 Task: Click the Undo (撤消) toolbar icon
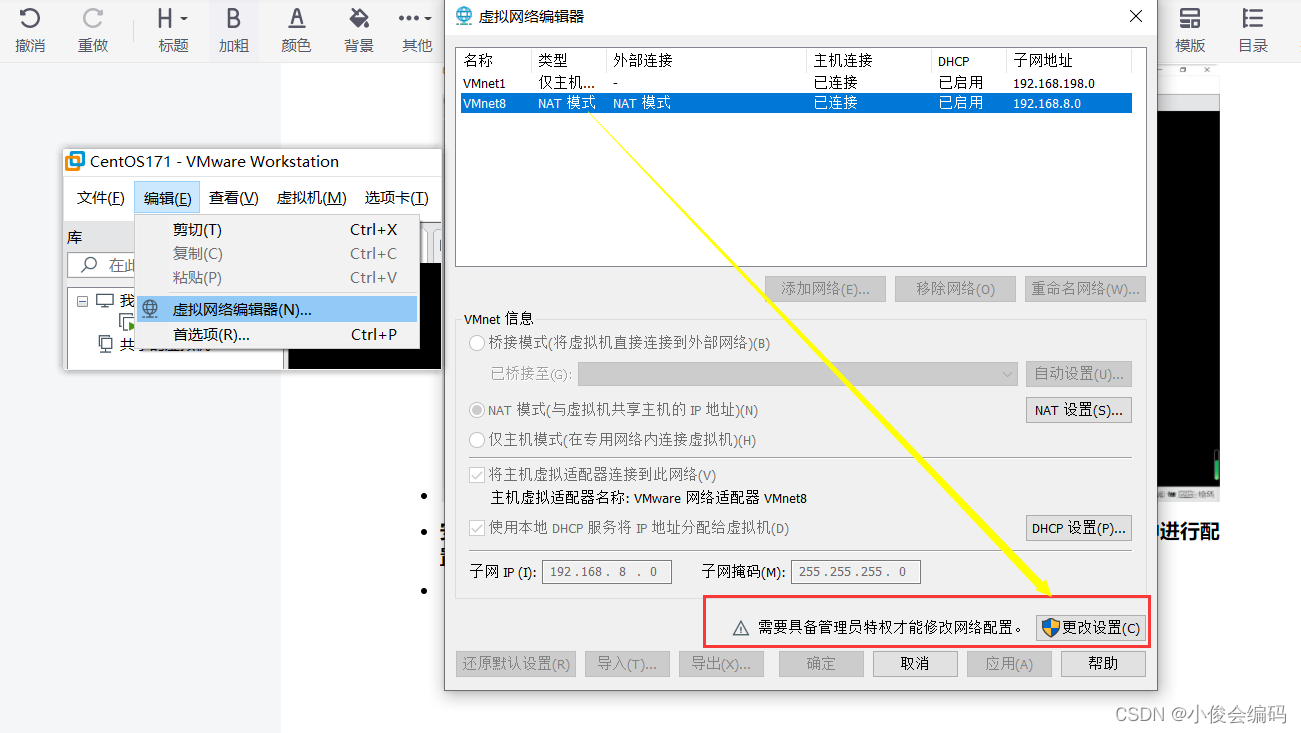point(30,18)
